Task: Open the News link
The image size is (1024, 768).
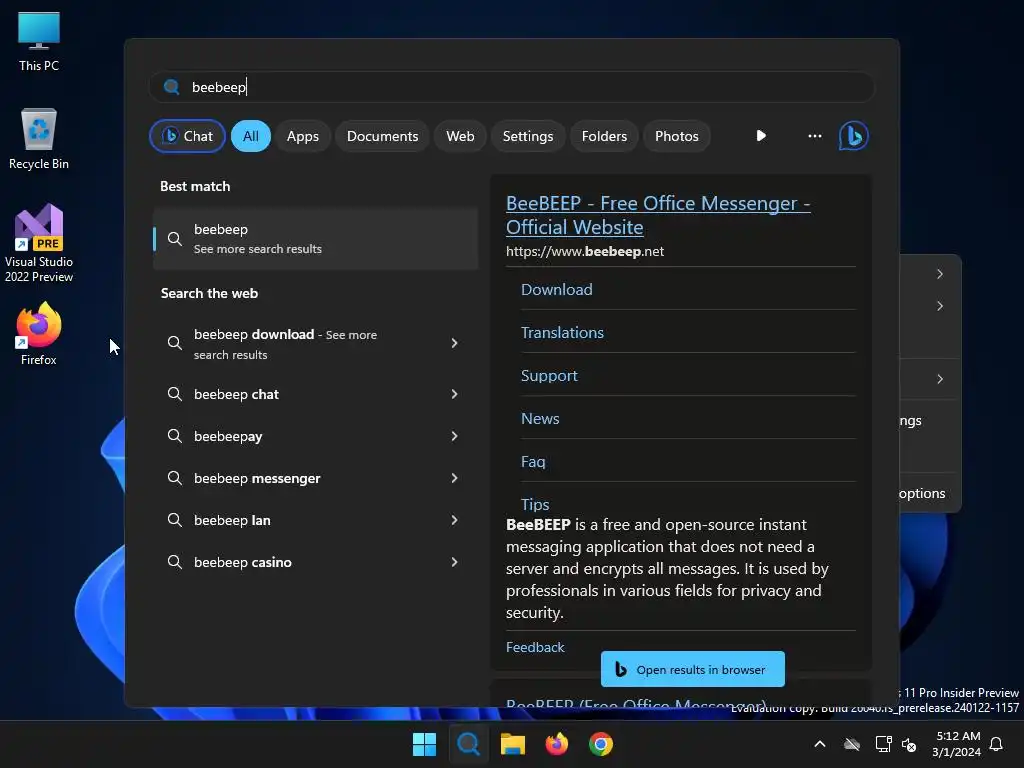Action: (x=540, y=419)
